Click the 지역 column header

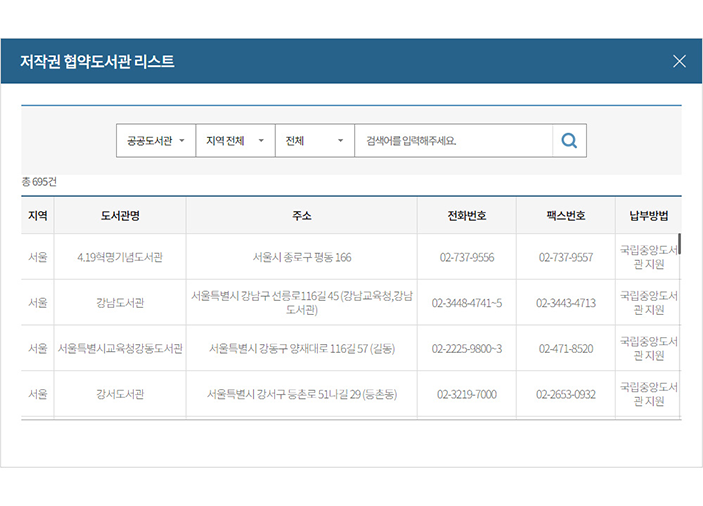[x=38, y=216]
